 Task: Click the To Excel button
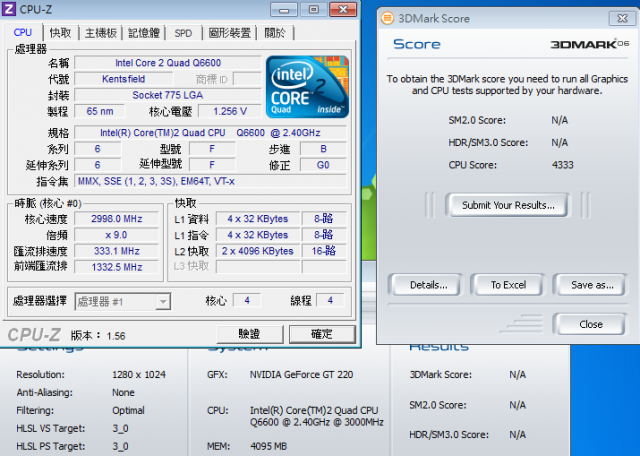pyautogui.click(x=508, y=285)
